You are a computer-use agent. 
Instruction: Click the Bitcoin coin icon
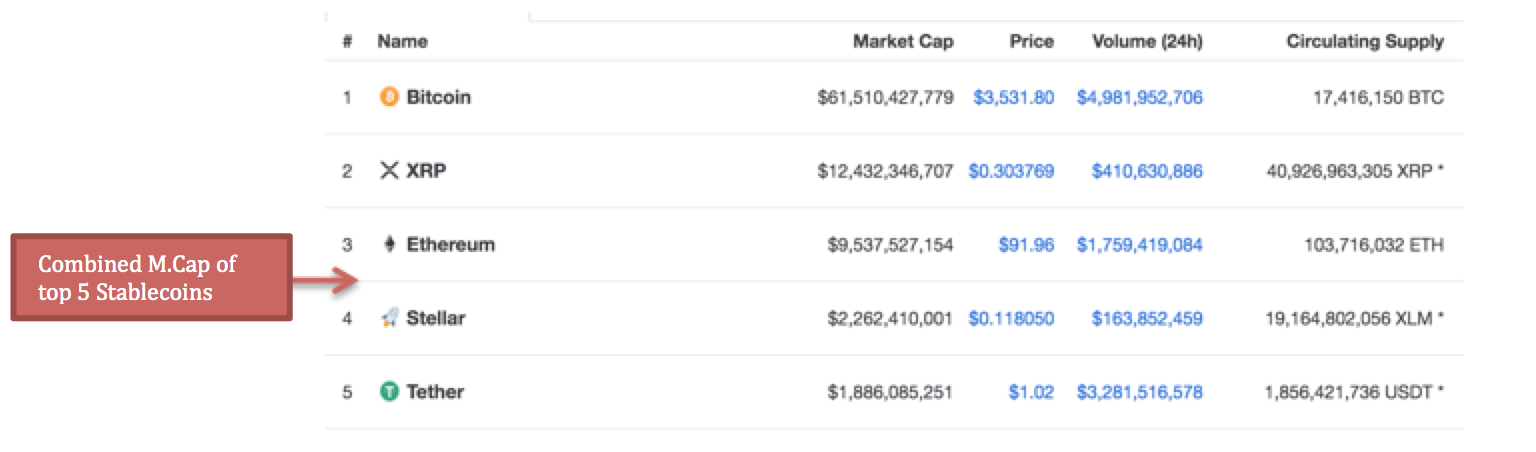[x=390, y=97]
